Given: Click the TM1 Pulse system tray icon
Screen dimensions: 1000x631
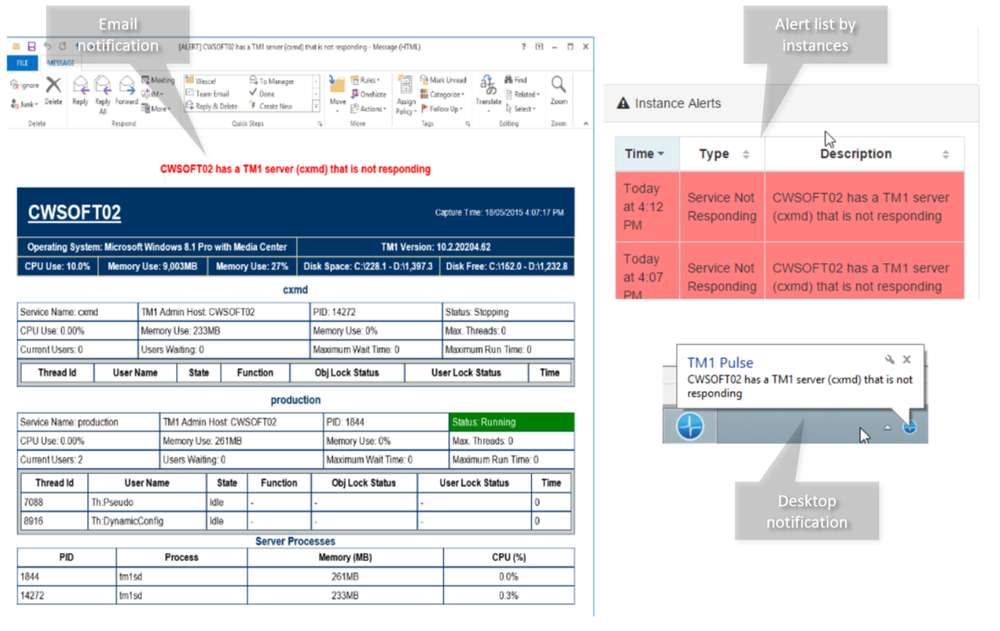Looking at the screenshot, I should (909, 427).
